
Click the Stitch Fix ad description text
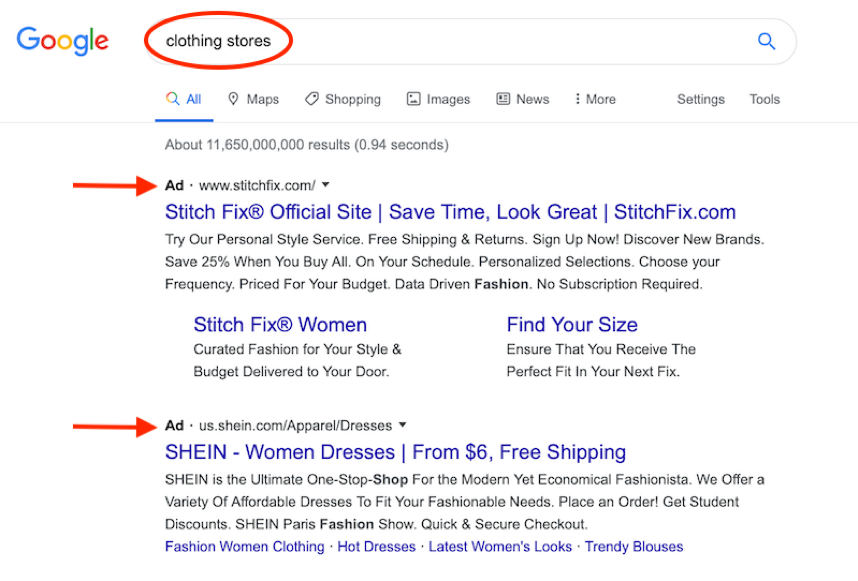pyautogui.click(x=465, y=262)
